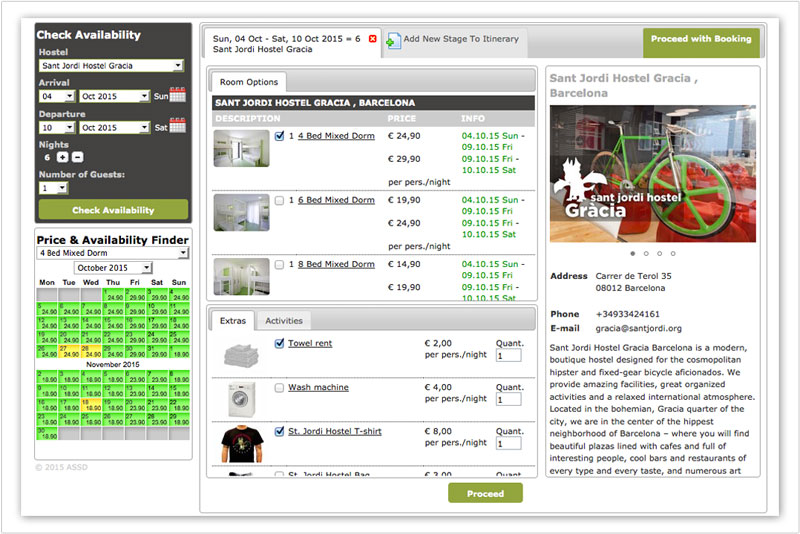Open the Departure day dropdown
Viewport: 800px width, 534px height.
tap(57, 128)
